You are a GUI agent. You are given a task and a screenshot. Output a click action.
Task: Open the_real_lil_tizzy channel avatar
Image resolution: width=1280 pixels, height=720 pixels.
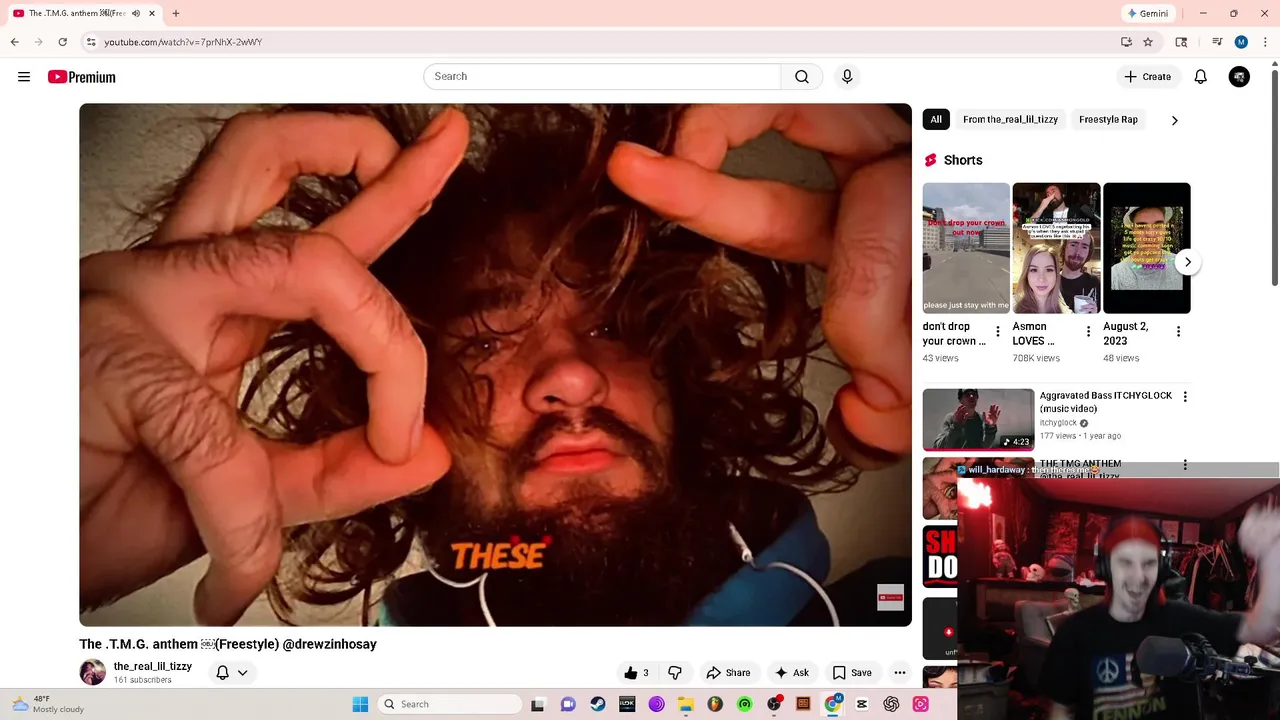point(93,673)
